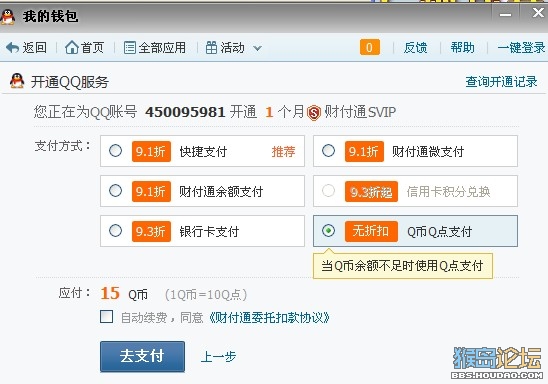Viewport: 548px width, 384px height.
Task: Click the 1 个月 duration text
Action: pos(284,112)
